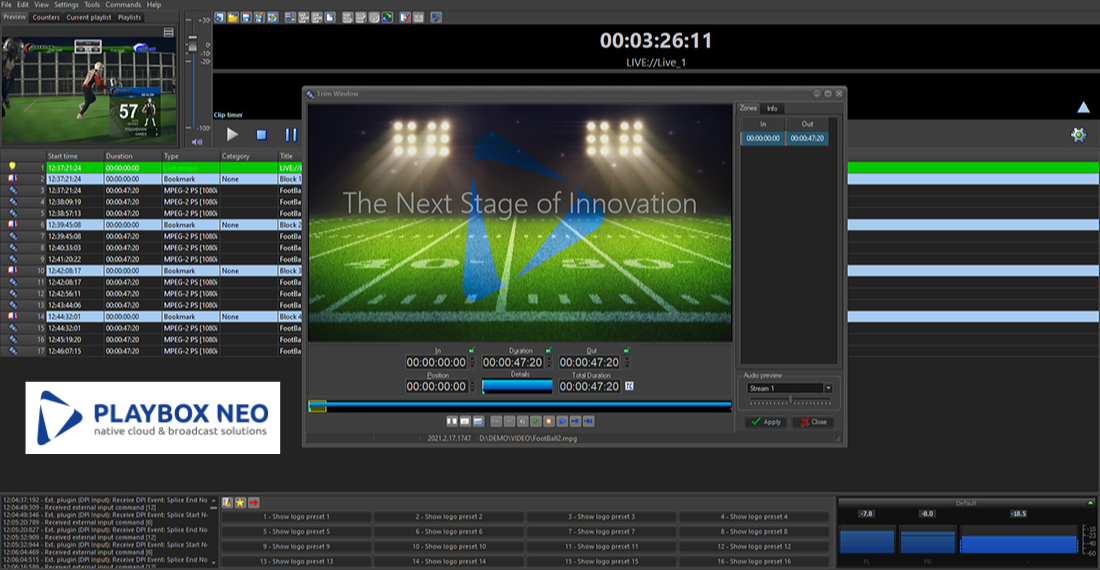The height and width of the screenshot is (570, 1100).
Task: Switch to the Current playlist tab
Action: [x=89, y=18]
